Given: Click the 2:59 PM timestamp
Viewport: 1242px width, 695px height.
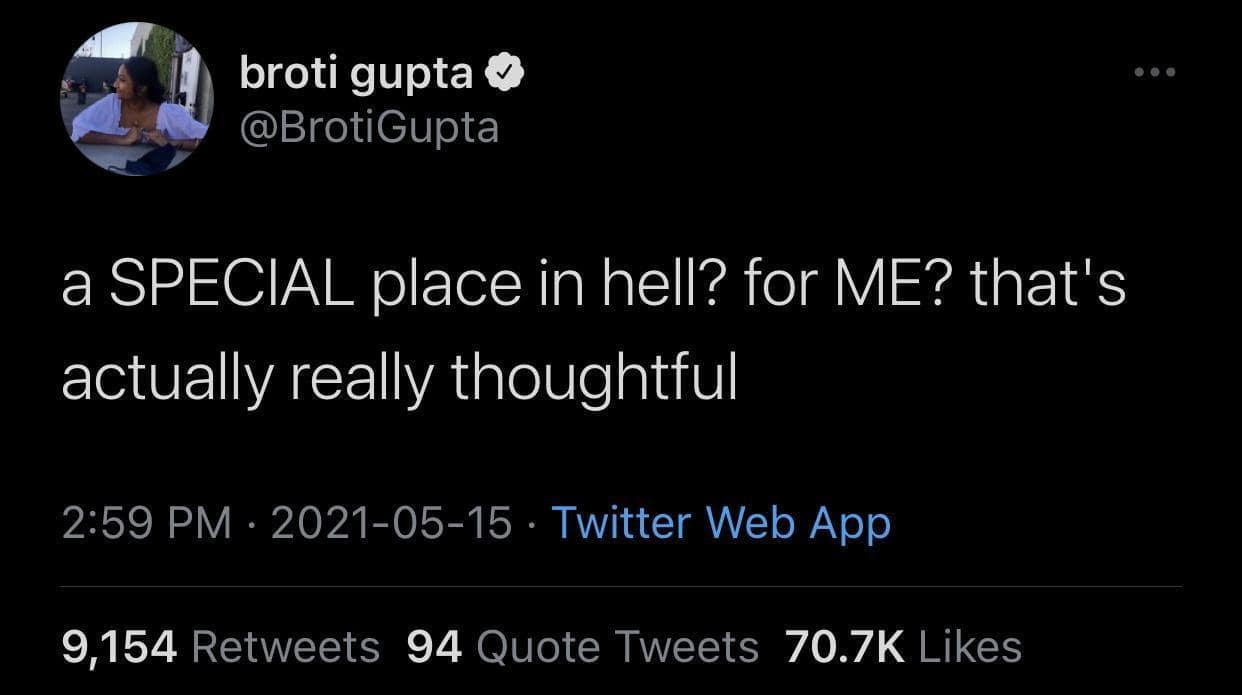Looking at the screenshot, I should (x=146, y=522).
